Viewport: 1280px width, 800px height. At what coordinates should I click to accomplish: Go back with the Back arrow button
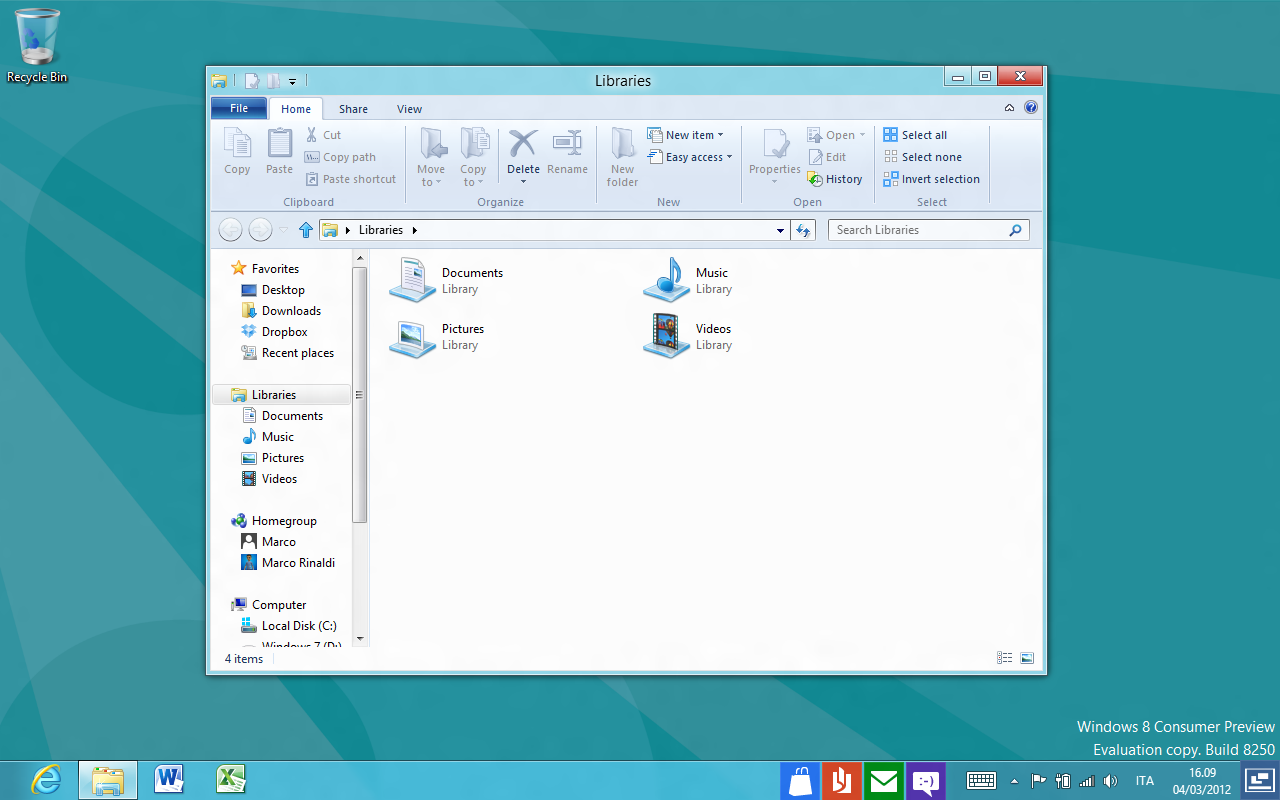coord(230,230)
